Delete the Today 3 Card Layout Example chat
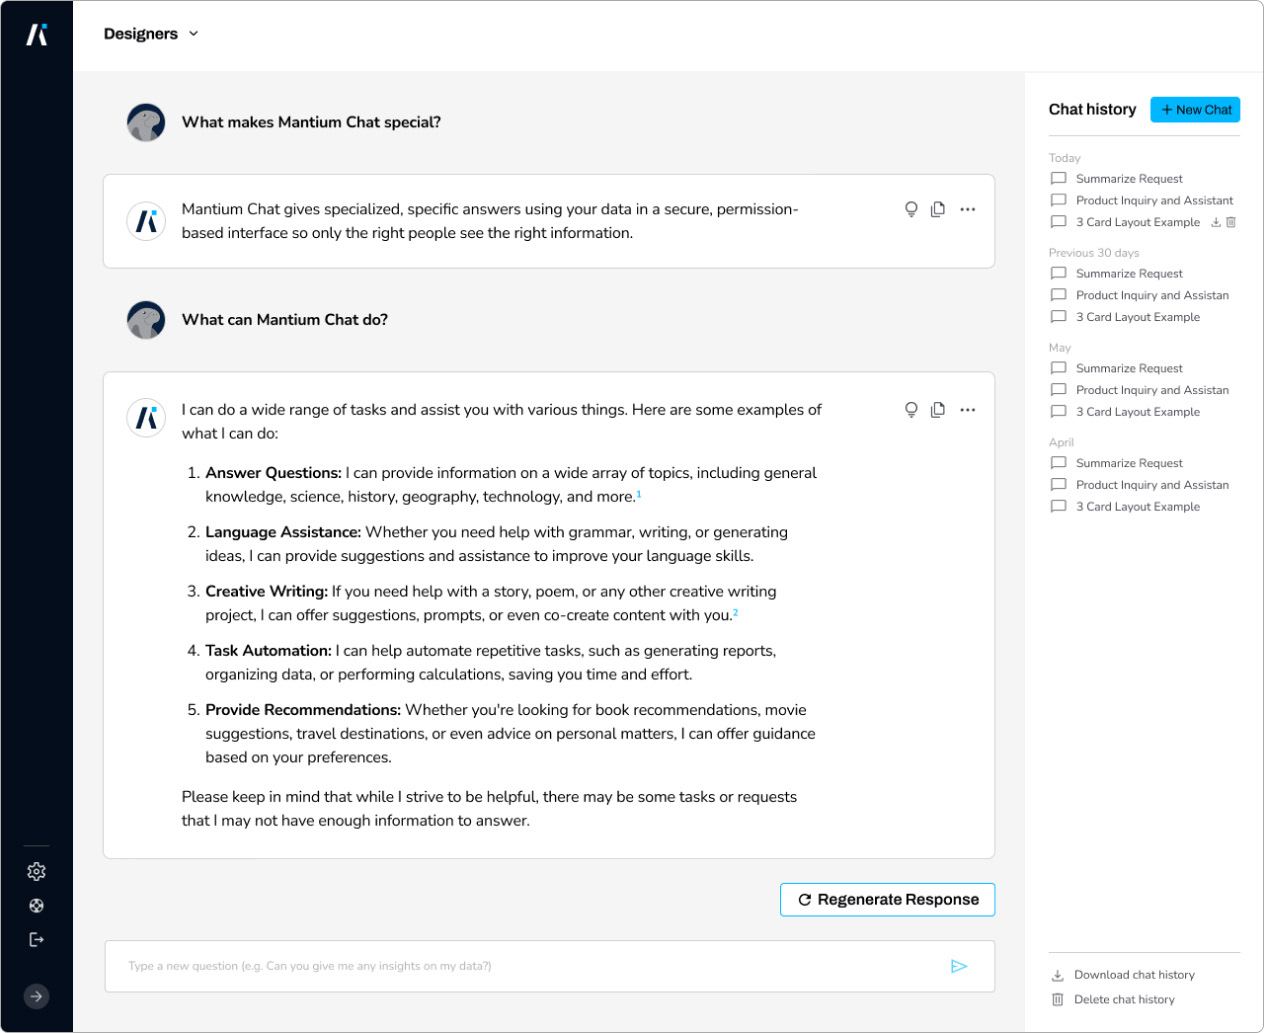The image size is (1264, 1033). click(1231, 222)
